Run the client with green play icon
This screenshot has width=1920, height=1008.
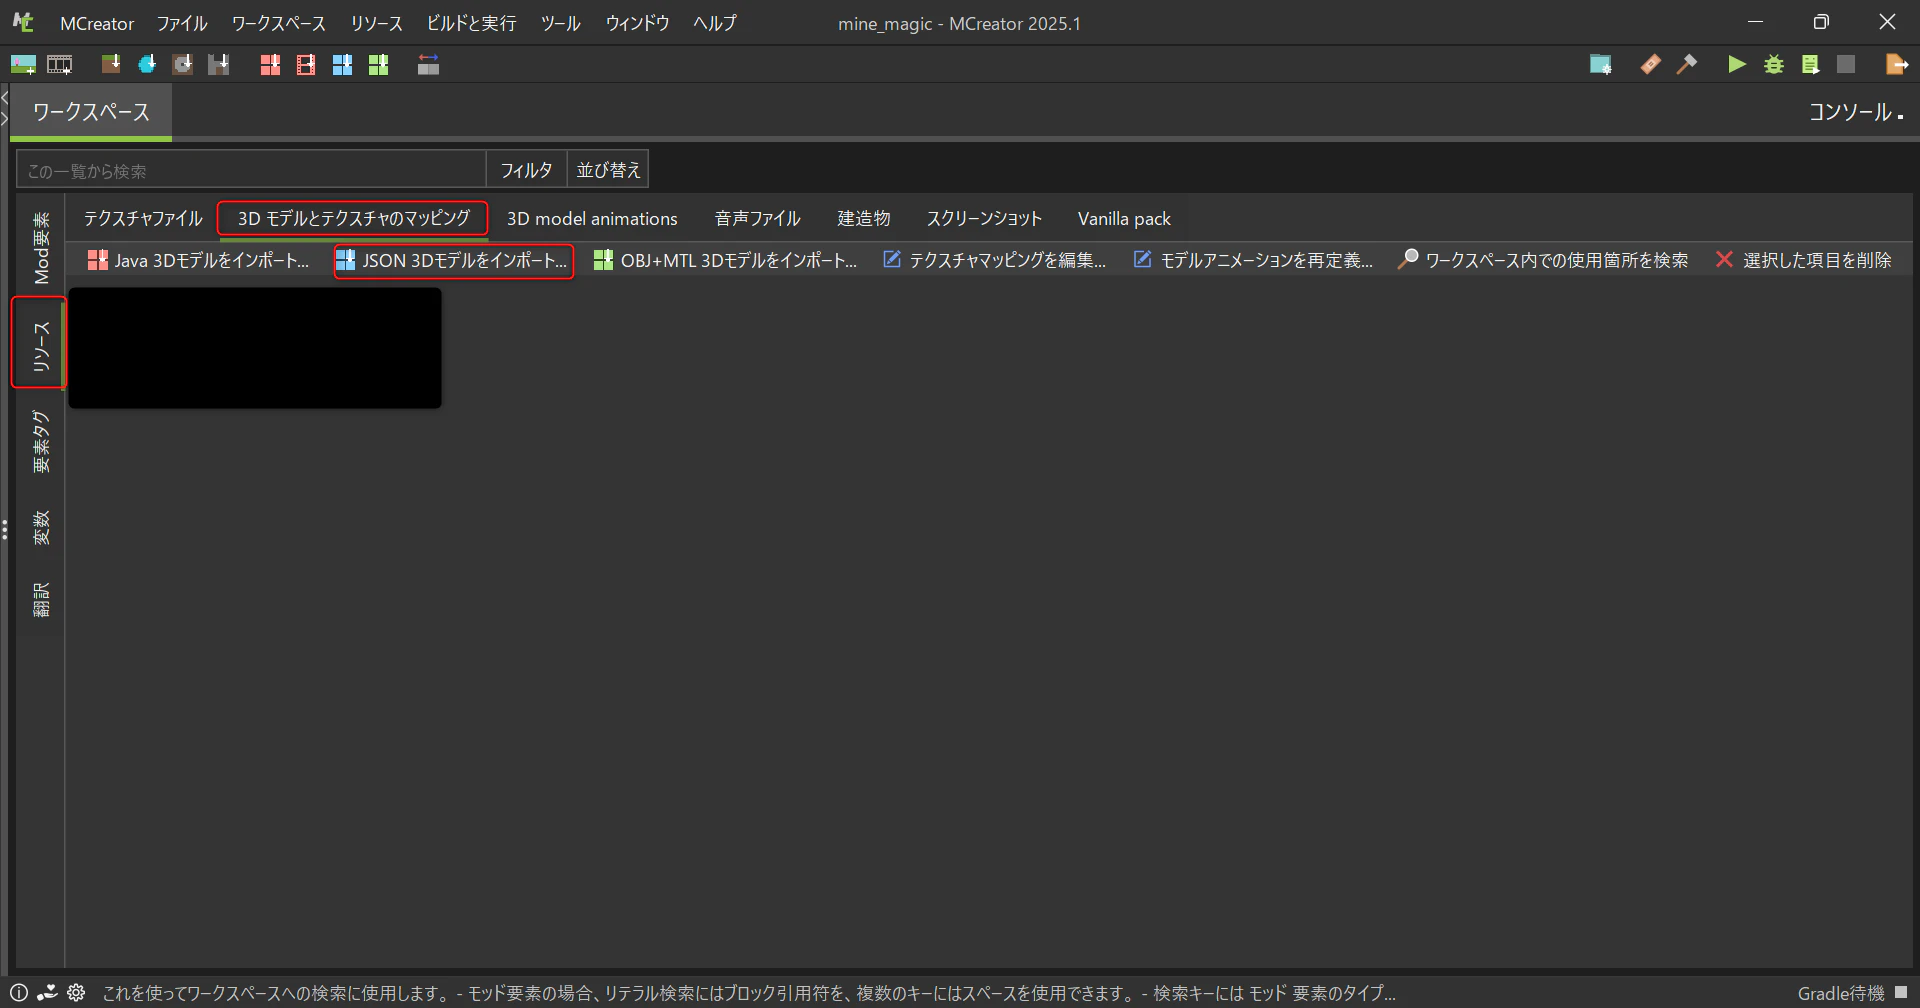(1737, 65)
